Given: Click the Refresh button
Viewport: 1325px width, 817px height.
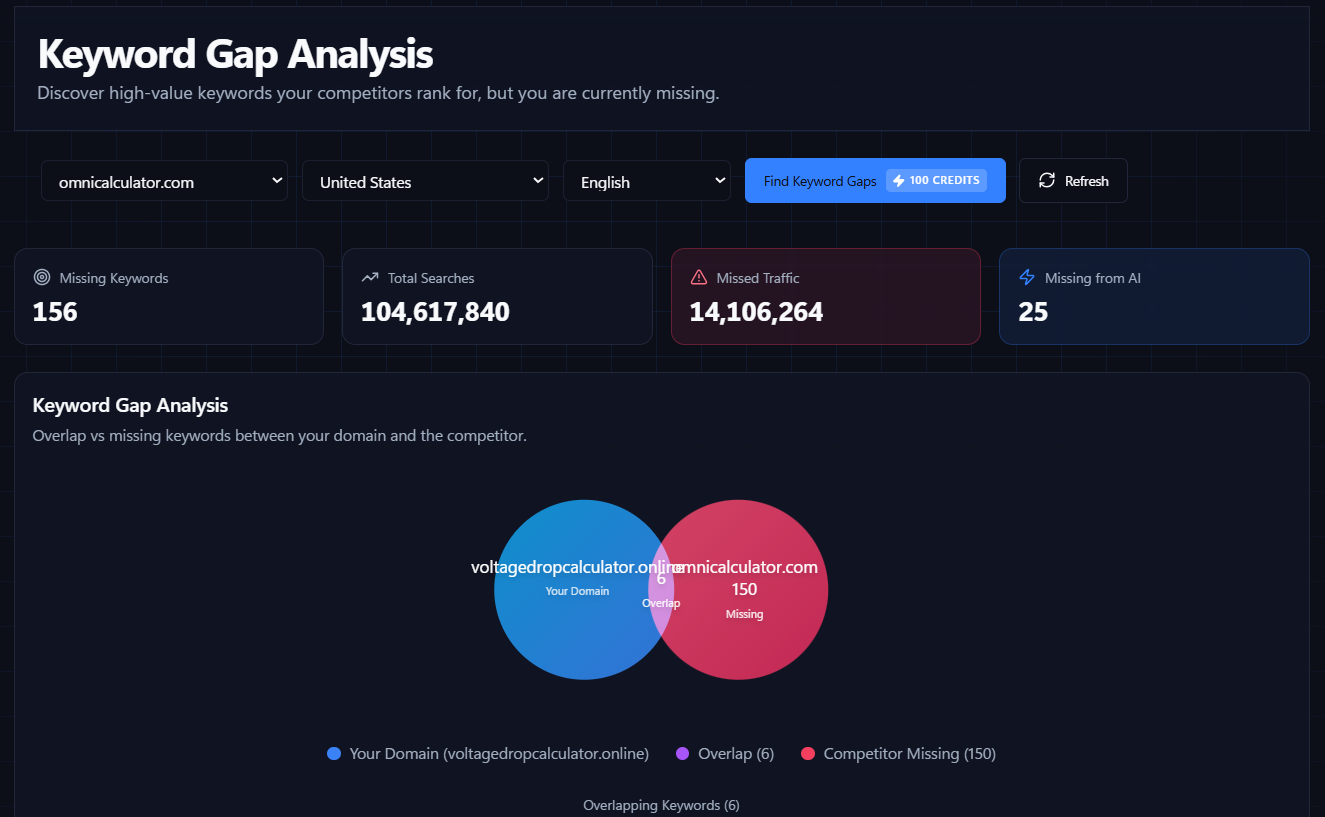Looking at the screenshot, I should 1073,181.
